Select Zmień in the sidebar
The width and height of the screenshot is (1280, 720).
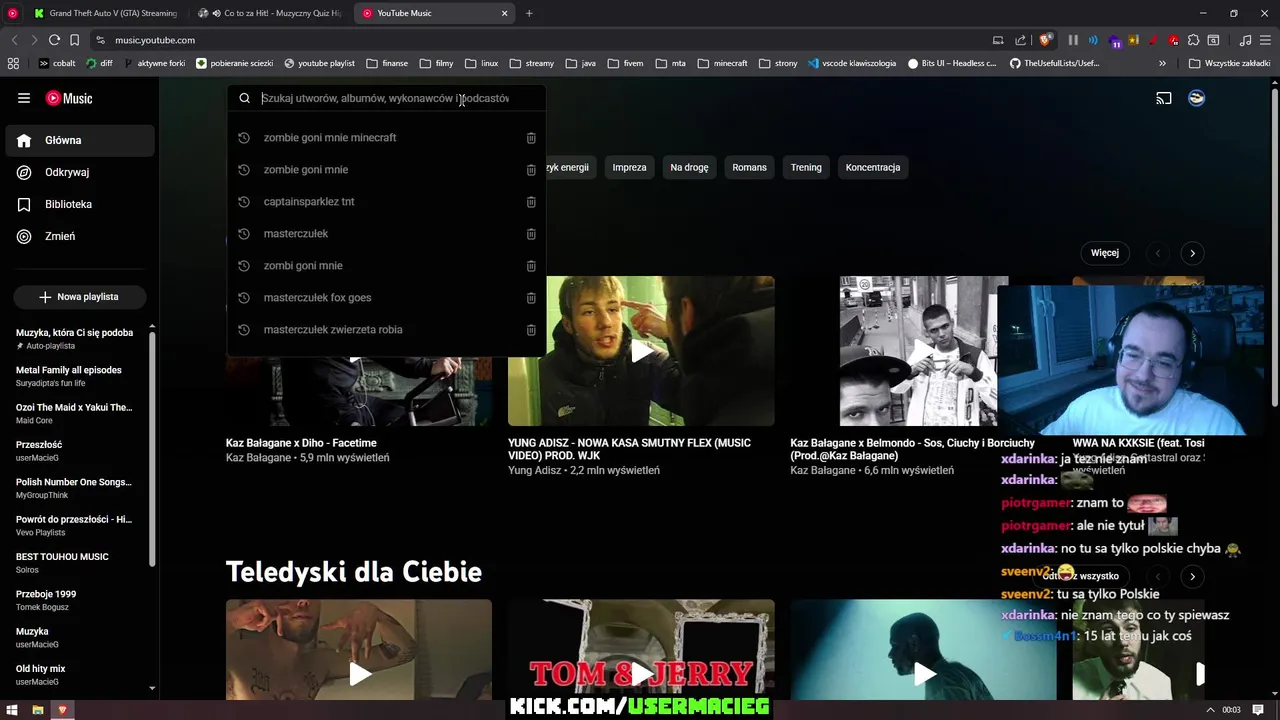[x=80, y=236]
